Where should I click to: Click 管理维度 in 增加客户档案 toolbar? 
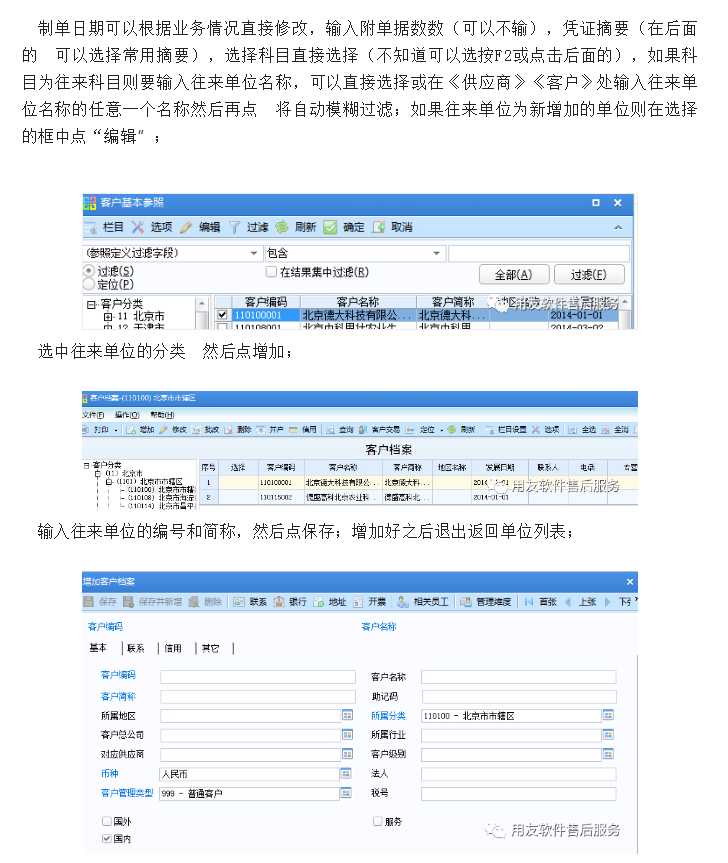486,602
